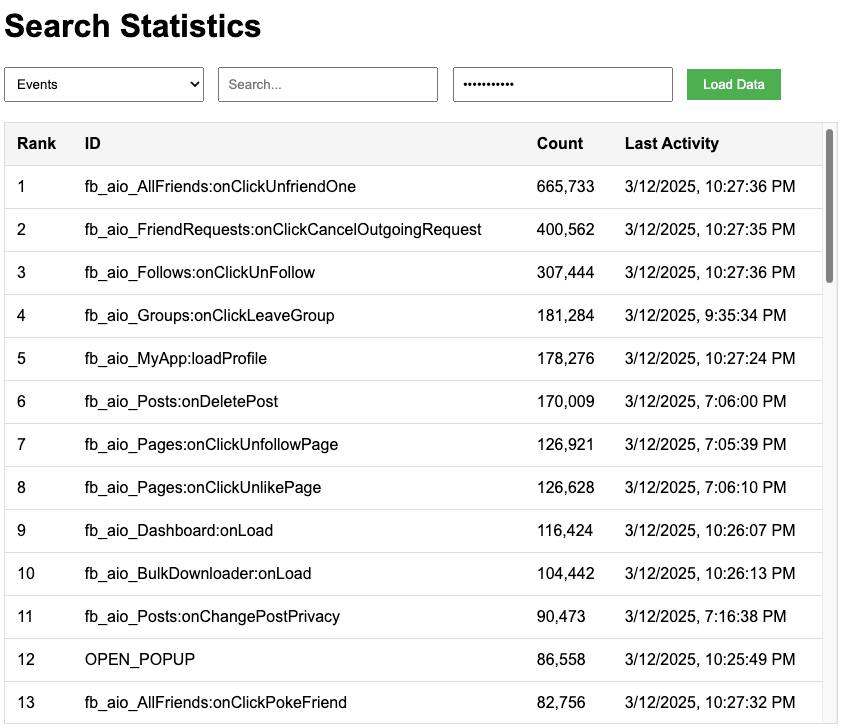
Task: Click the count value 307,444
Action: pos(566,273)
